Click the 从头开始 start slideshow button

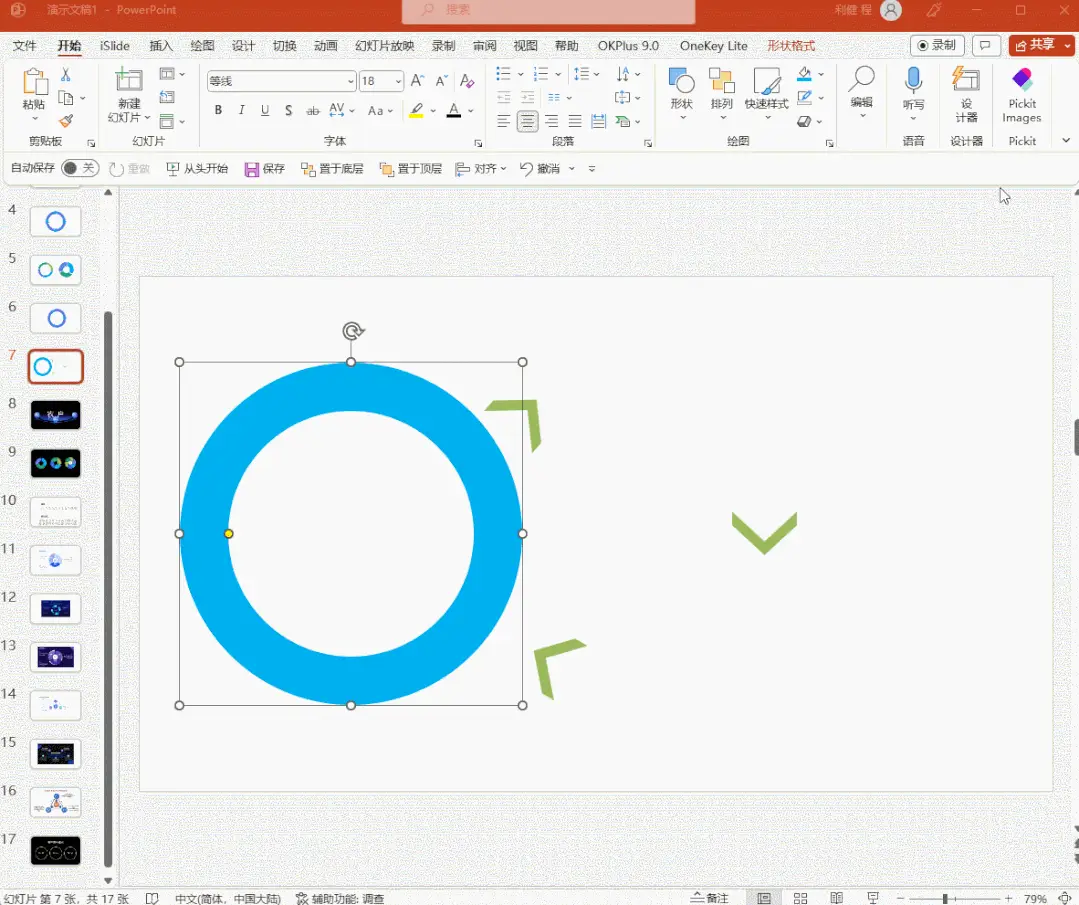pyautogui.click(x=197, y=169)
